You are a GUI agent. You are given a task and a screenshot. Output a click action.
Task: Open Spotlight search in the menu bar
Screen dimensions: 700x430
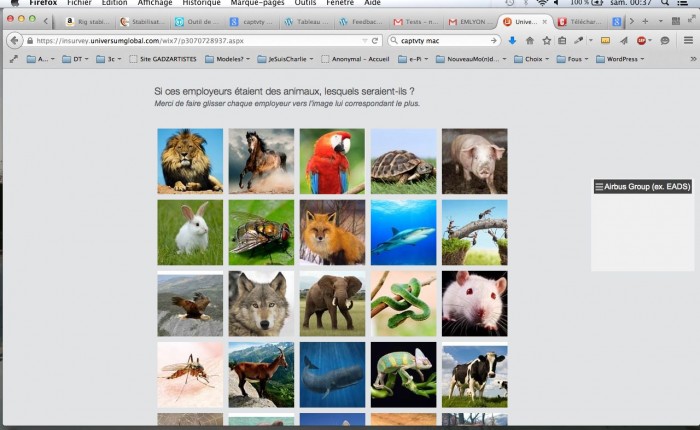pos(665,3)
